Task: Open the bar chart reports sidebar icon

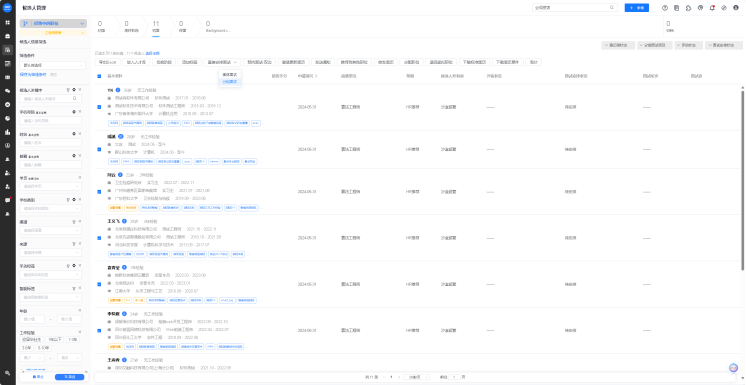Action: tap(8, 132)
